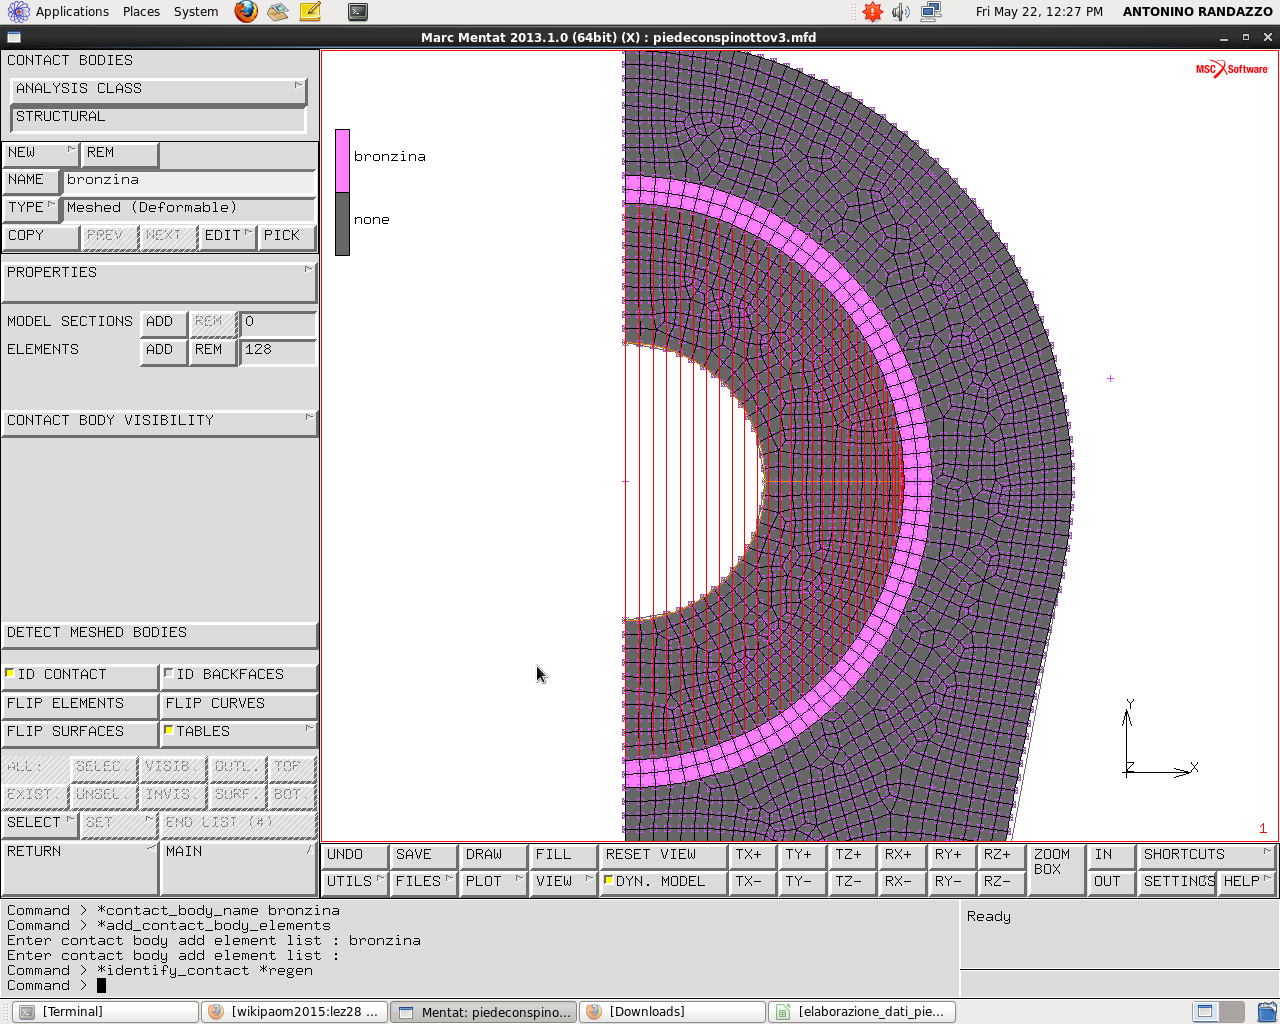Open the Mentat window menu icon
Viewport: 1280px width, 1024px height.
coord(14,37)
